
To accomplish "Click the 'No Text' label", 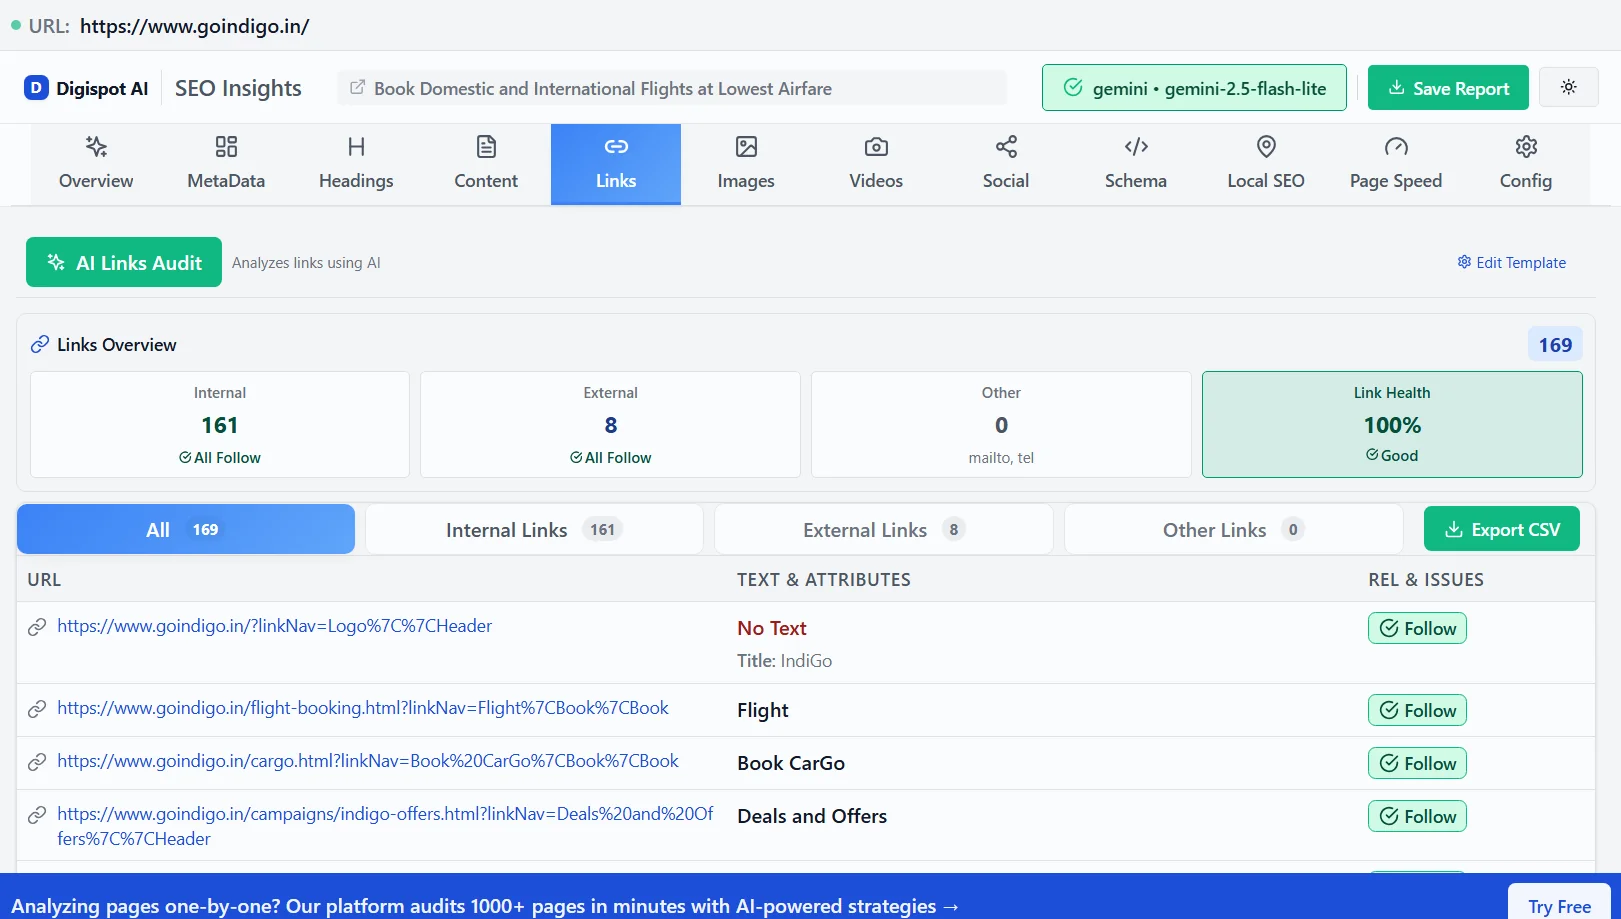I will [x=772, y=628].
